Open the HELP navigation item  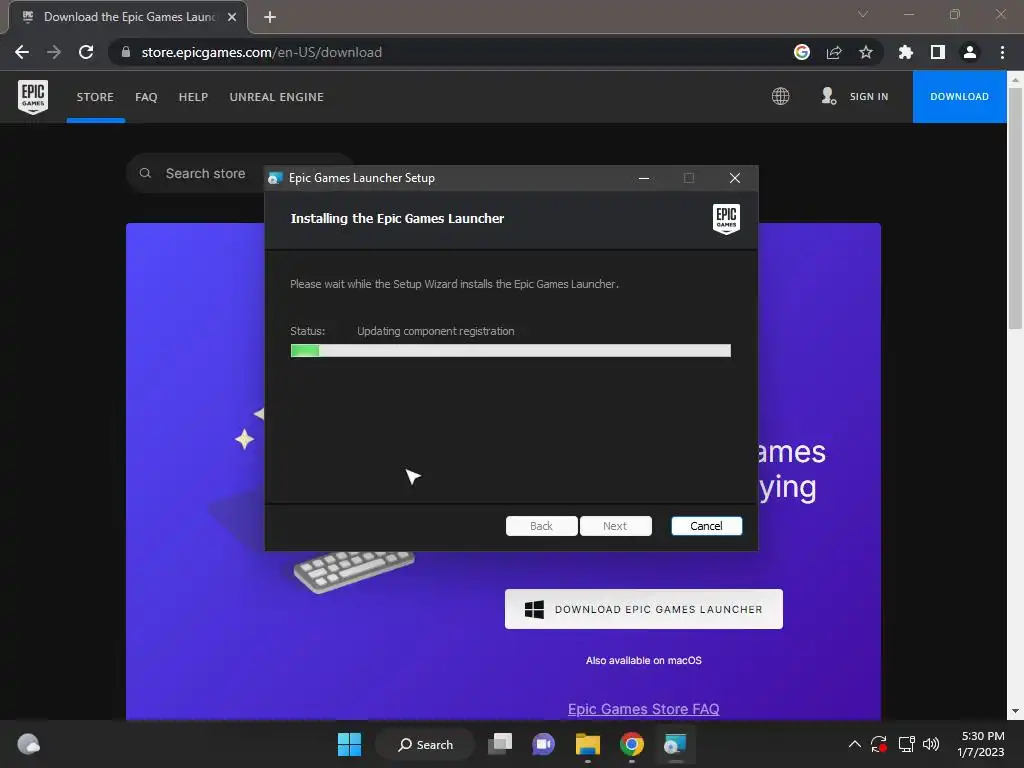193,97
